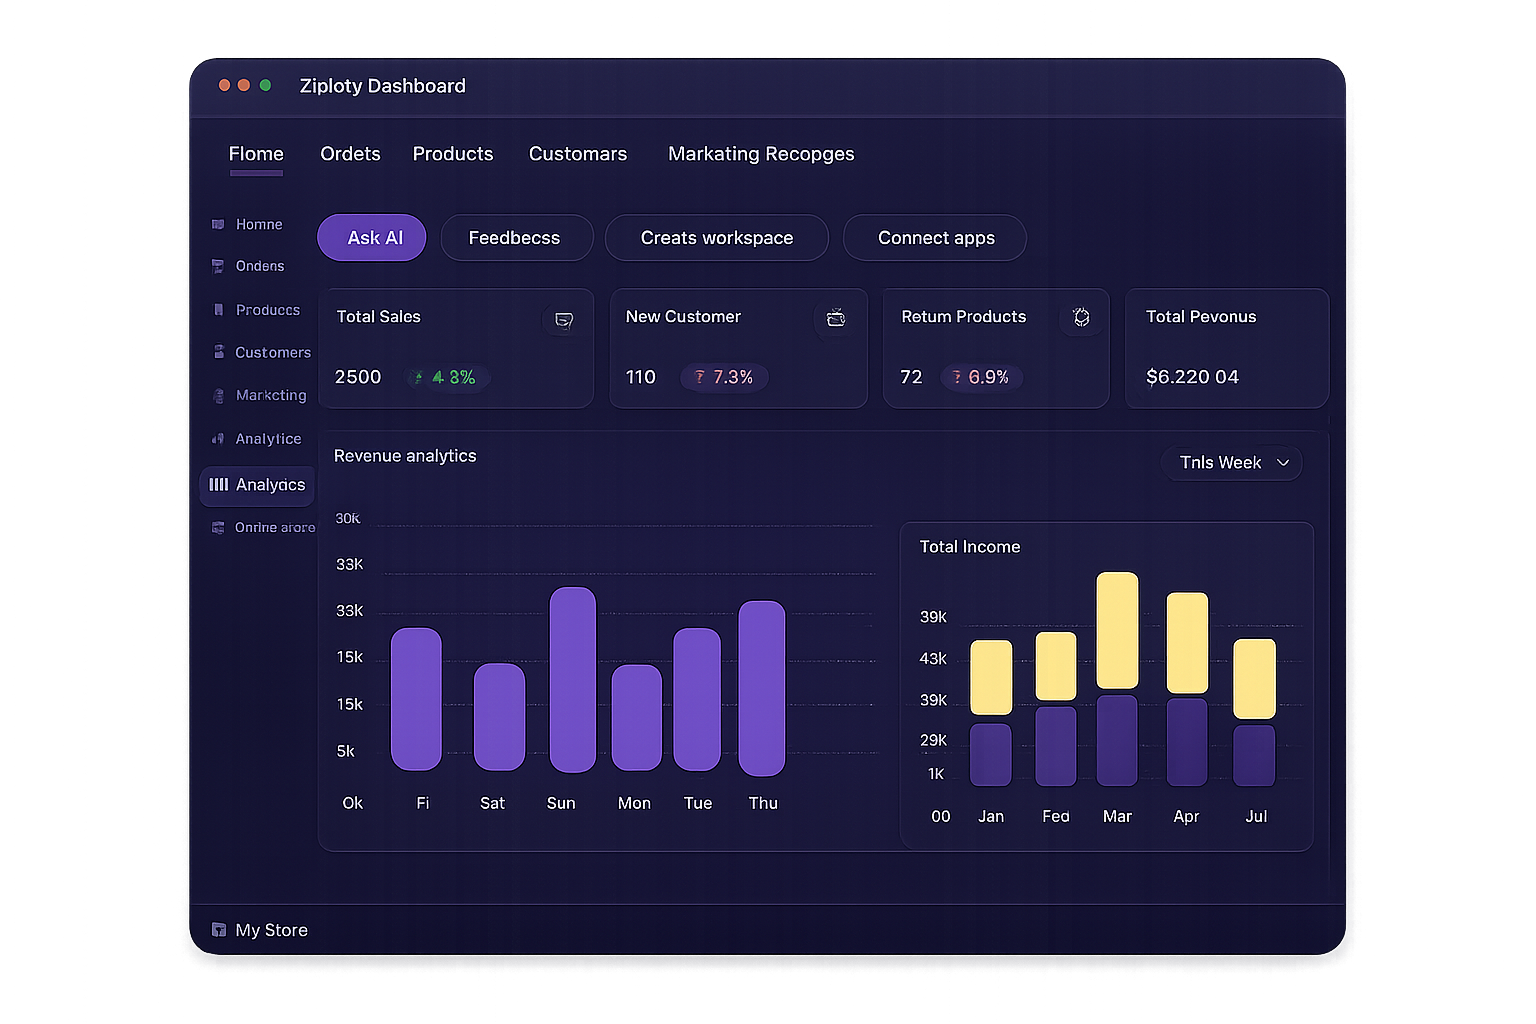Select the Home icon in the sidebar
The image size is (1536, 1024).
coord(218,224)
